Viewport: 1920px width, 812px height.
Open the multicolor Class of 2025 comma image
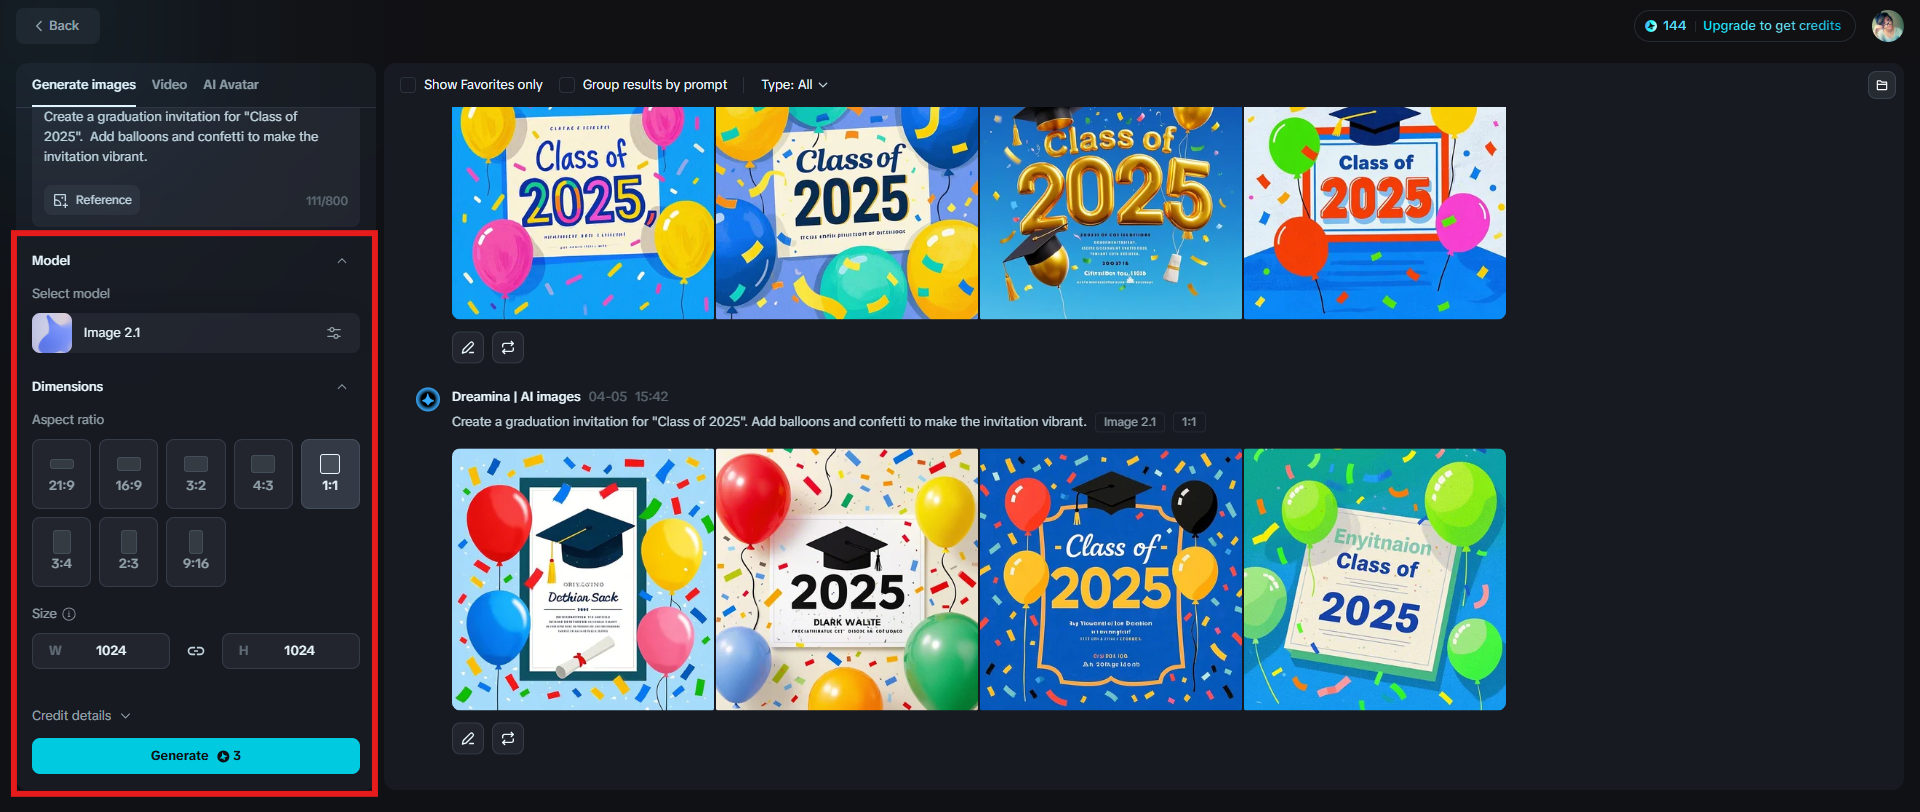coord(583,214)
